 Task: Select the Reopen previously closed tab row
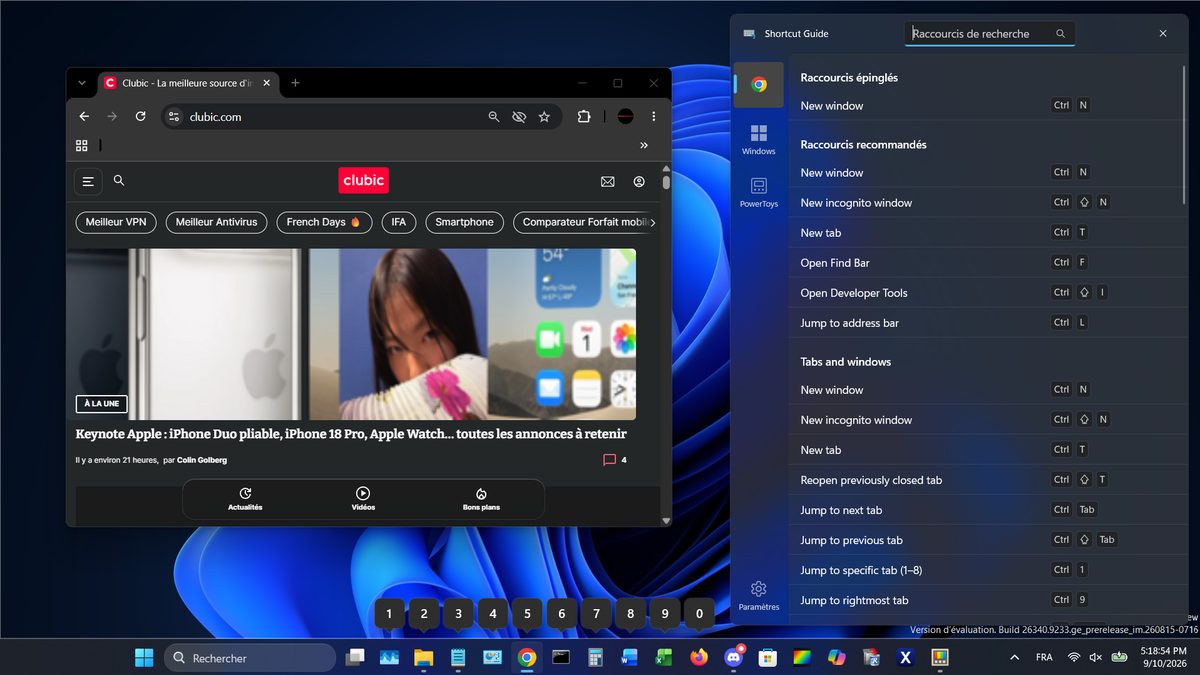point(988,480)
